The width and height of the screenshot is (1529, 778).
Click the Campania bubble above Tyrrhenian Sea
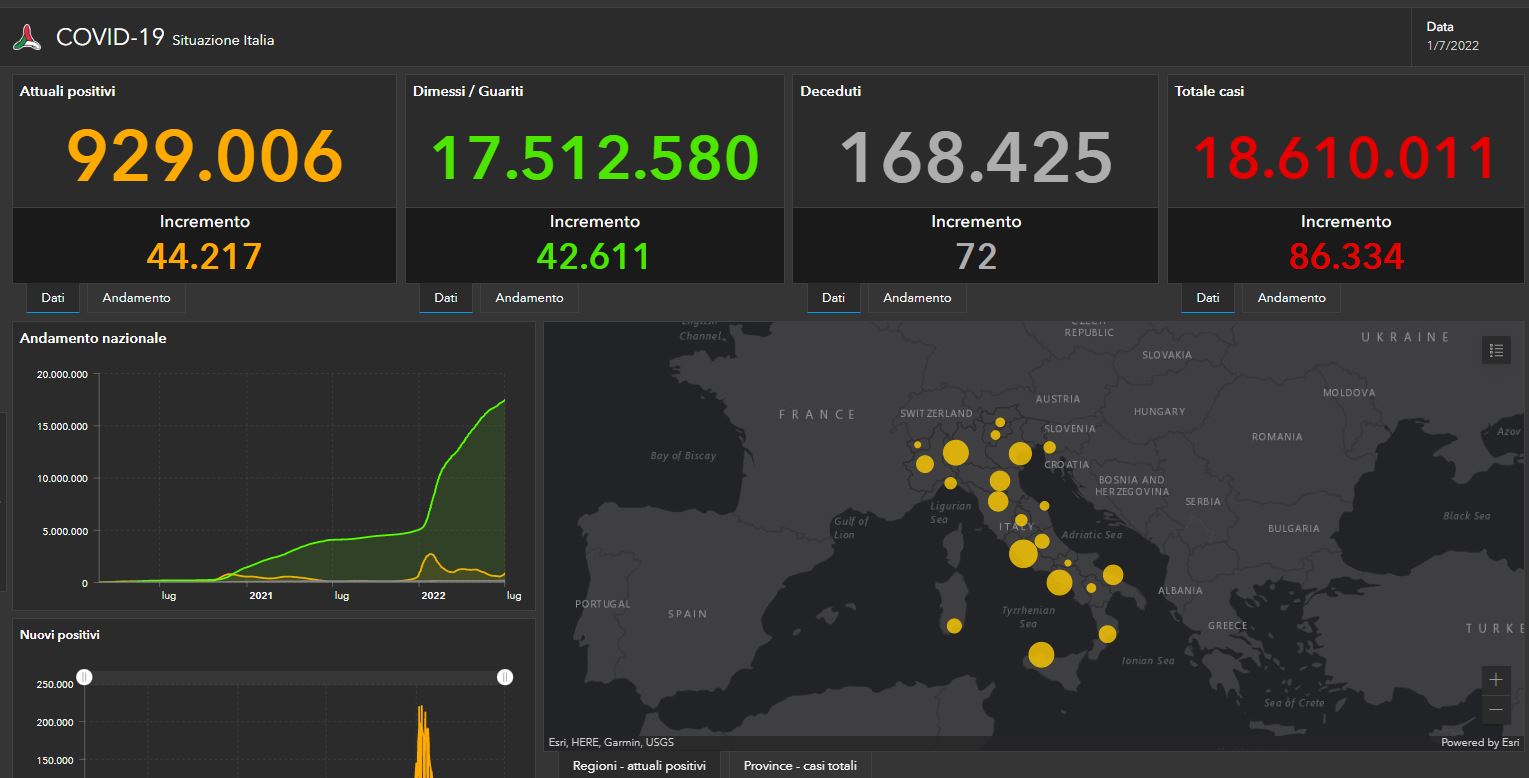coord(1060,582)
